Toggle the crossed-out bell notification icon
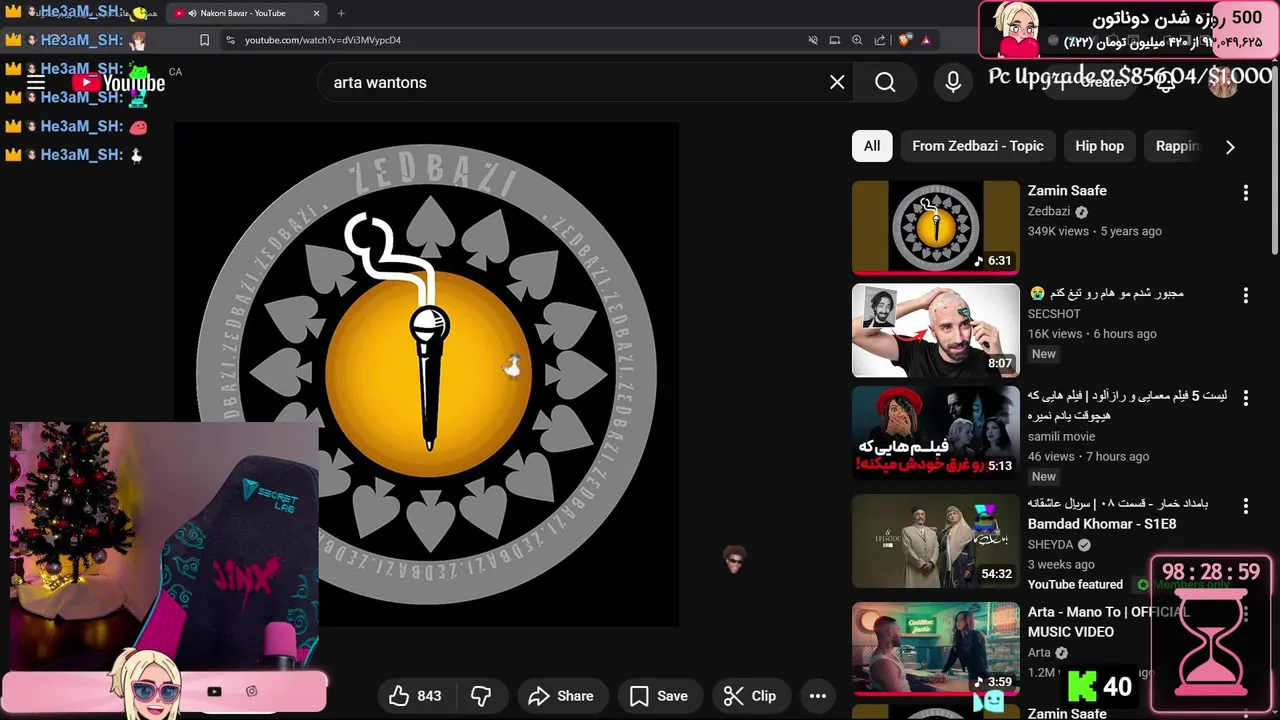The width and height of the screenshot is (1280, 720). (813, 40)
